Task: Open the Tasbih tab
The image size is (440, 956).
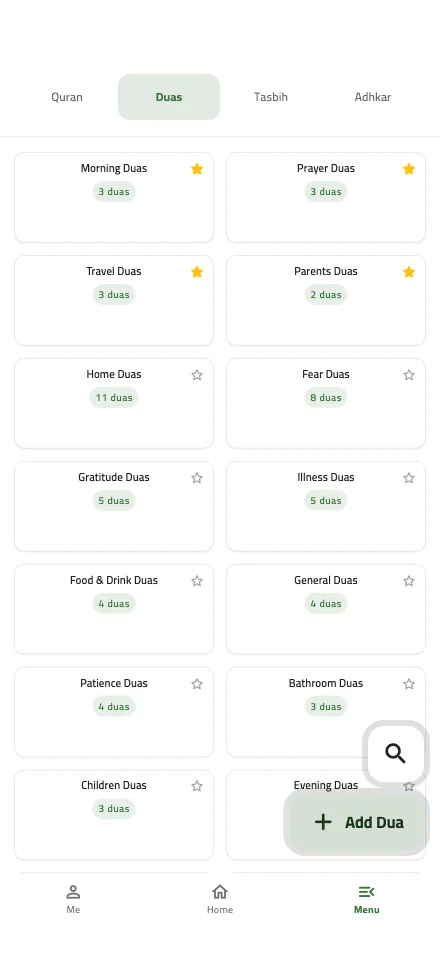Action: click(271, 97)
